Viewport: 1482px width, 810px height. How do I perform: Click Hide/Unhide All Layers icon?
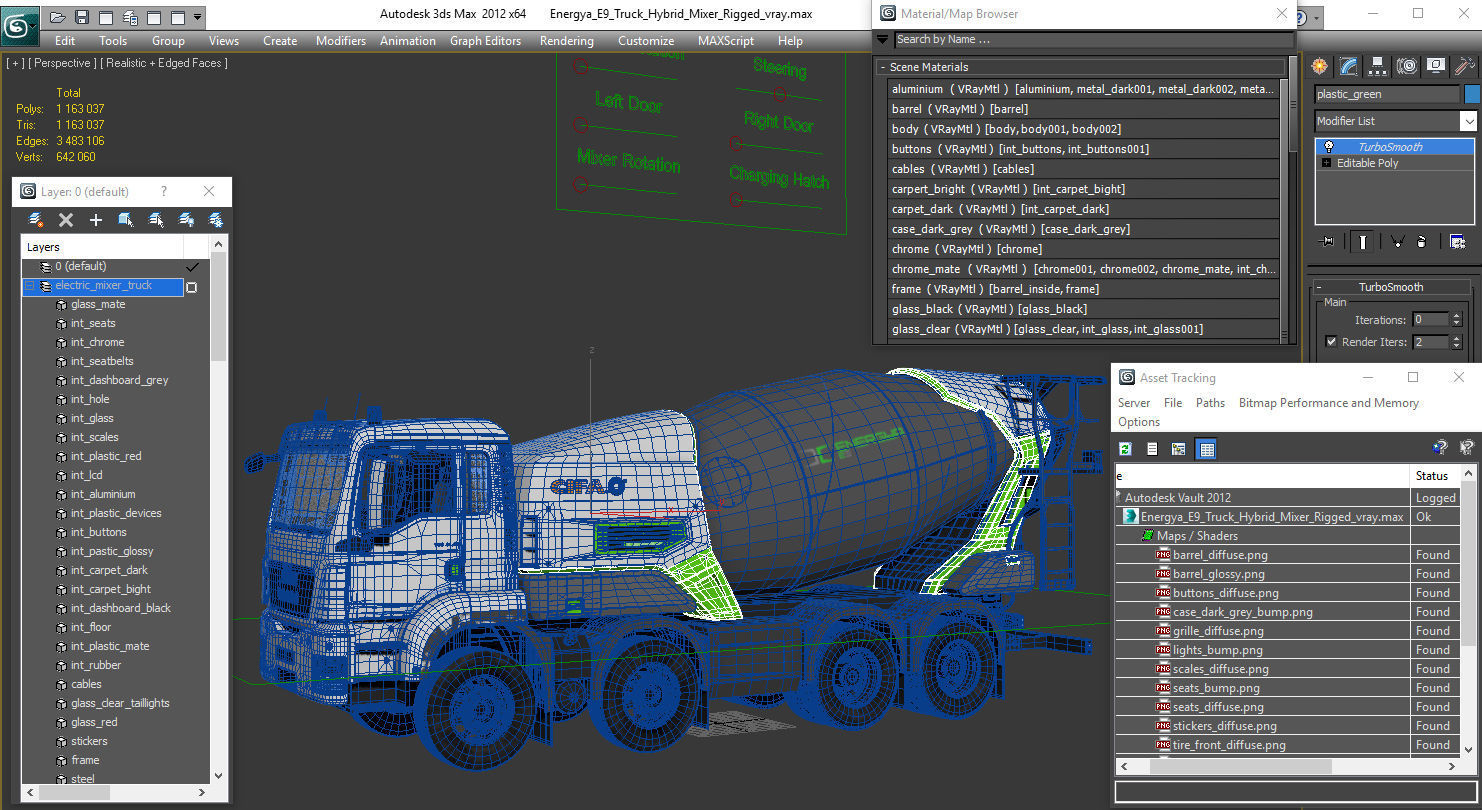[x=186, y=220]
